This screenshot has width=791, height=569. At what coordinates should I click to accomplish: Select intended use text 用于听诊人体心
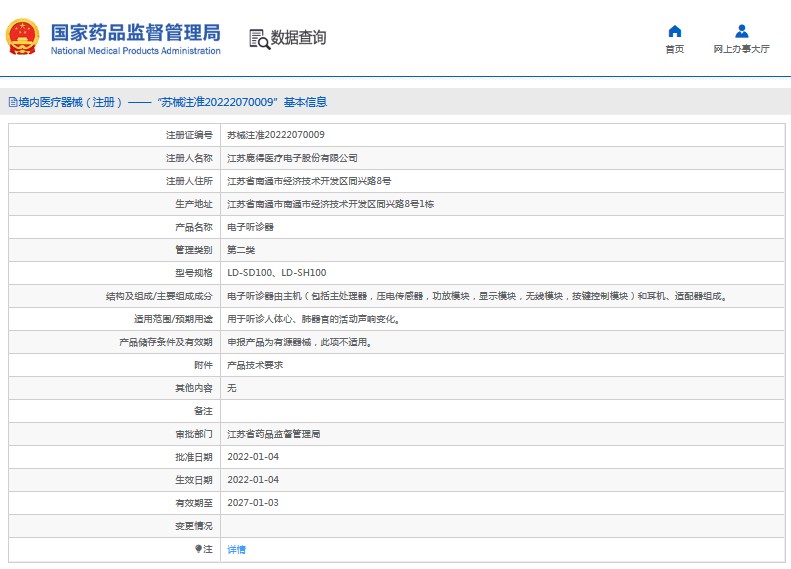pyautogui.click(x=314, y=319)
